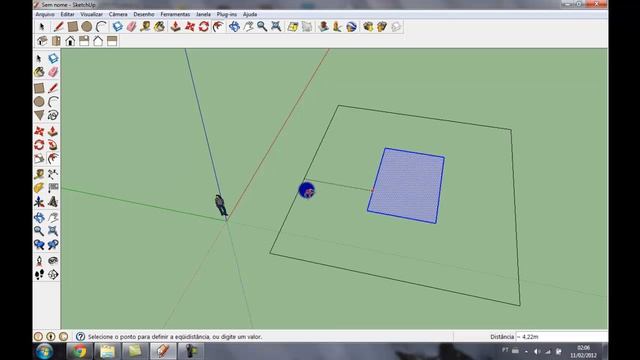This screenshot has width=640, height=360.
Task: Select Follow Me tool in left palette
Action: click(53, 145)
